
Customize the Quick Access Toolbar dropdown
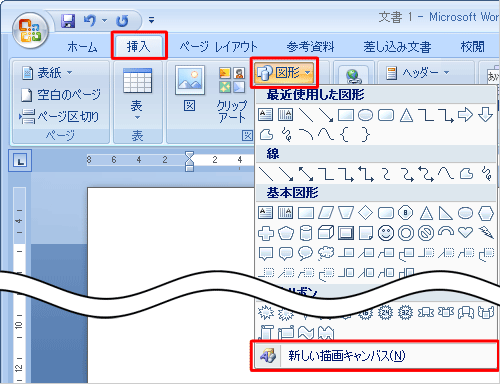(x=151, y=21)
